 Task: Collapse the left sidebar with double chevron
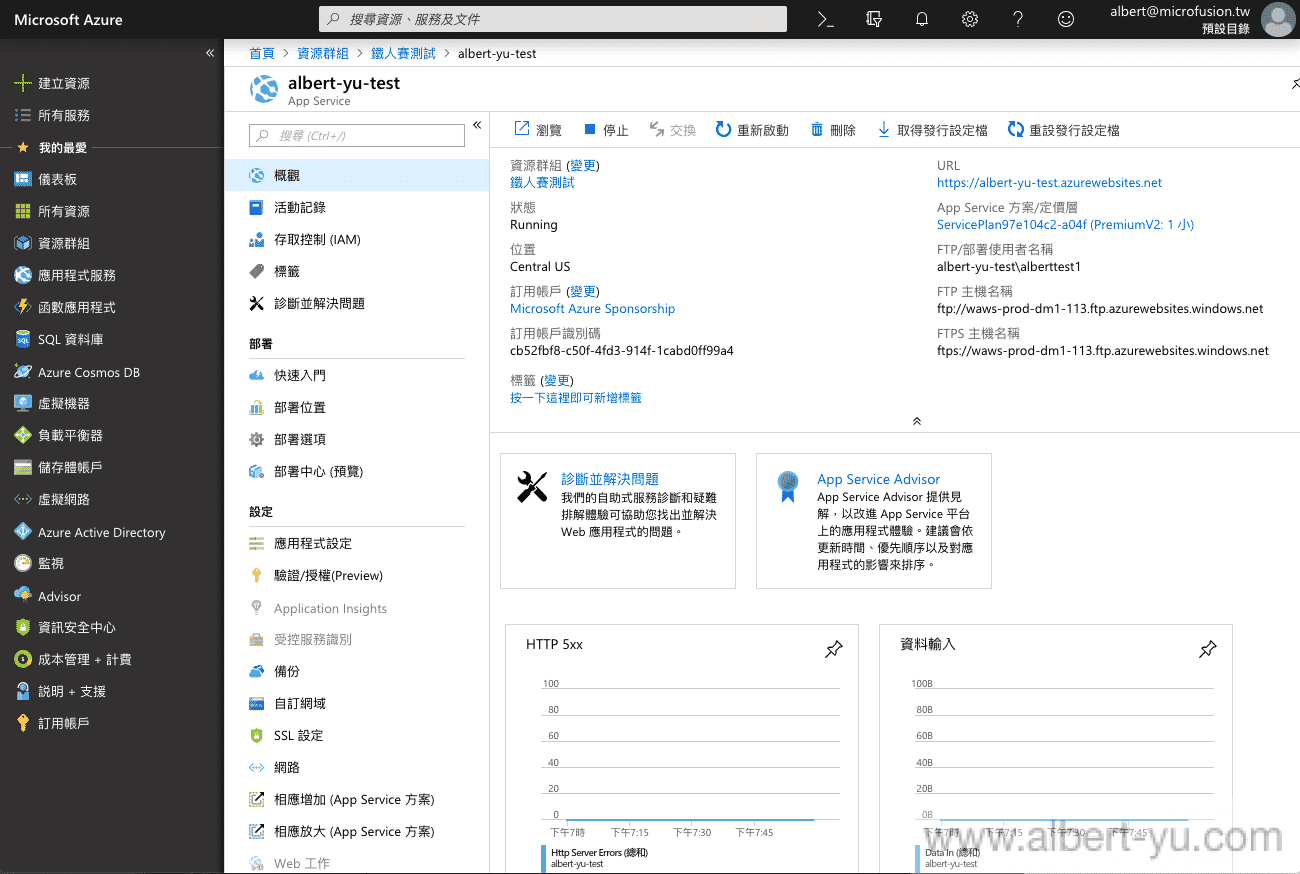pos(210,53)
